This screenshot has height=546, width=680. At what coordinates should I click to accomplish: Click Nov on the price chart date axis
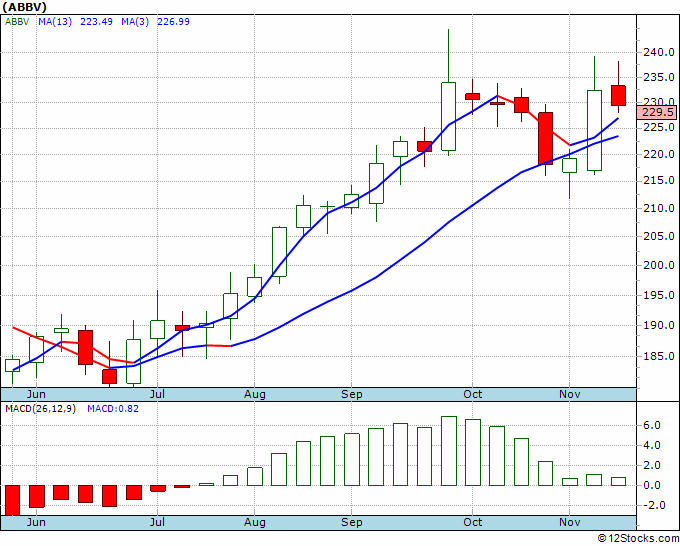(570, 394)
